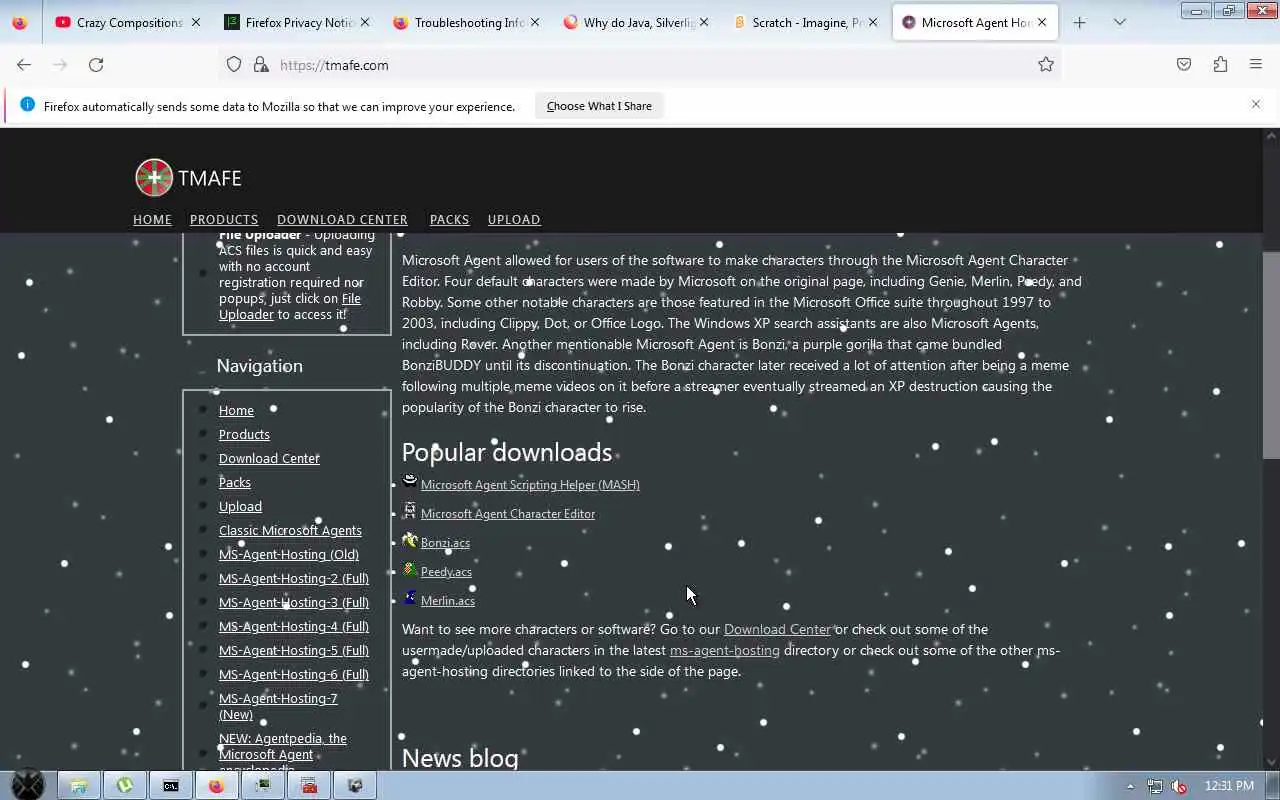
Task: Open Firefox View pinned icon
Action: [20, 22]
